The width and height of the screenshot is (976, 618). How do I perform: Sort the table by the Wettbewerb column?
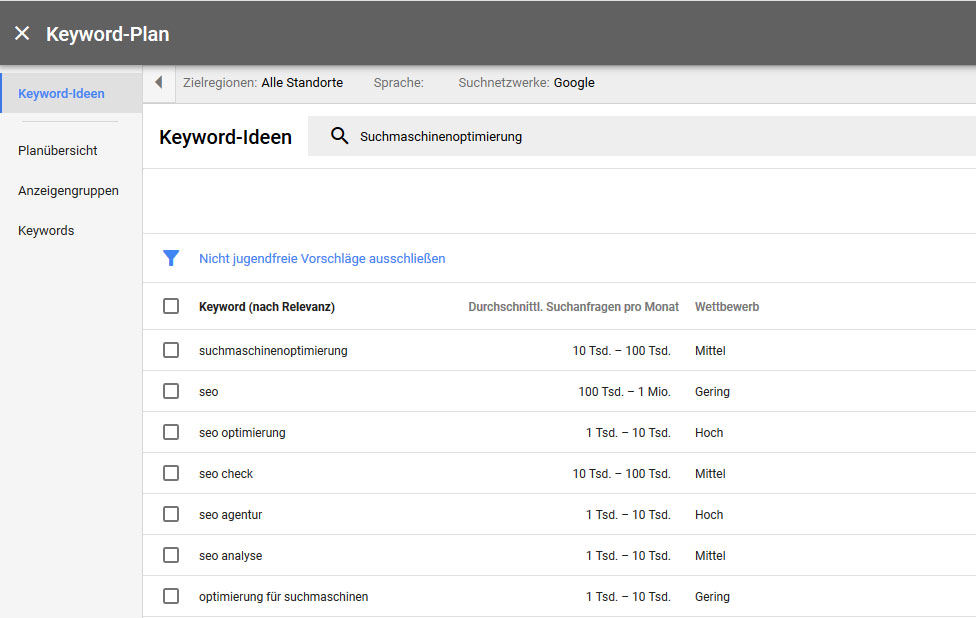point(726,306)
